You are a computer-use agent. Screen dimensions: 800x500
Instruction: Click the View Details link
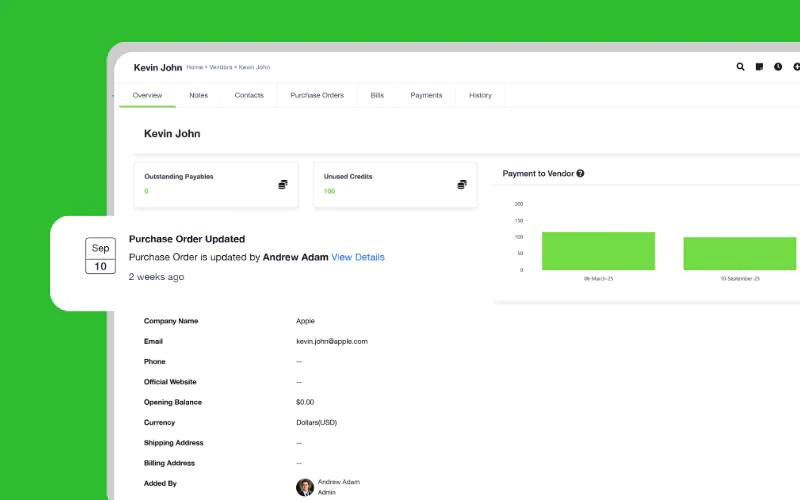358,257
